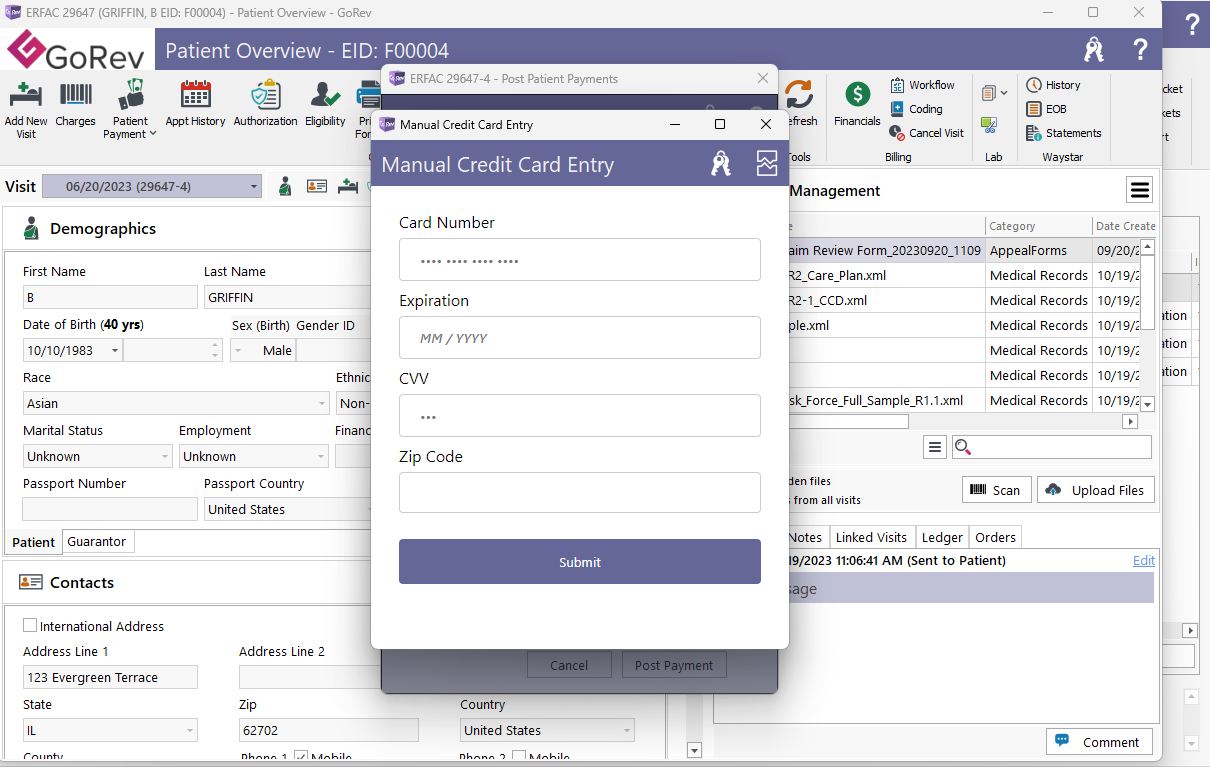The image size is (1210, 767).
Task: Expand the Visit 06/20/2023 dropdown
Action: tap(254, 187)
